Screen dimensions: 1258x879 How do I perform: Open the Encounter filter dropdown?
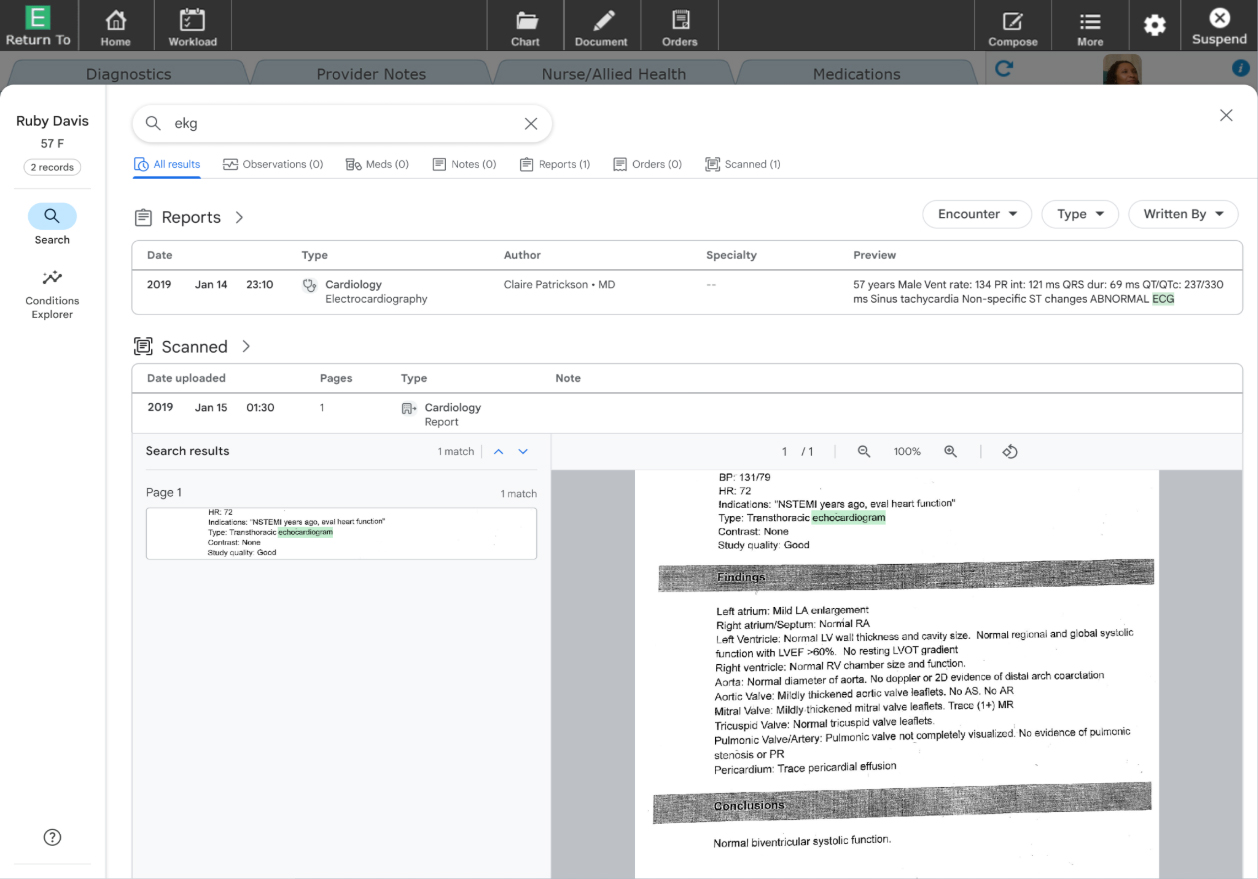click(977, 214)
